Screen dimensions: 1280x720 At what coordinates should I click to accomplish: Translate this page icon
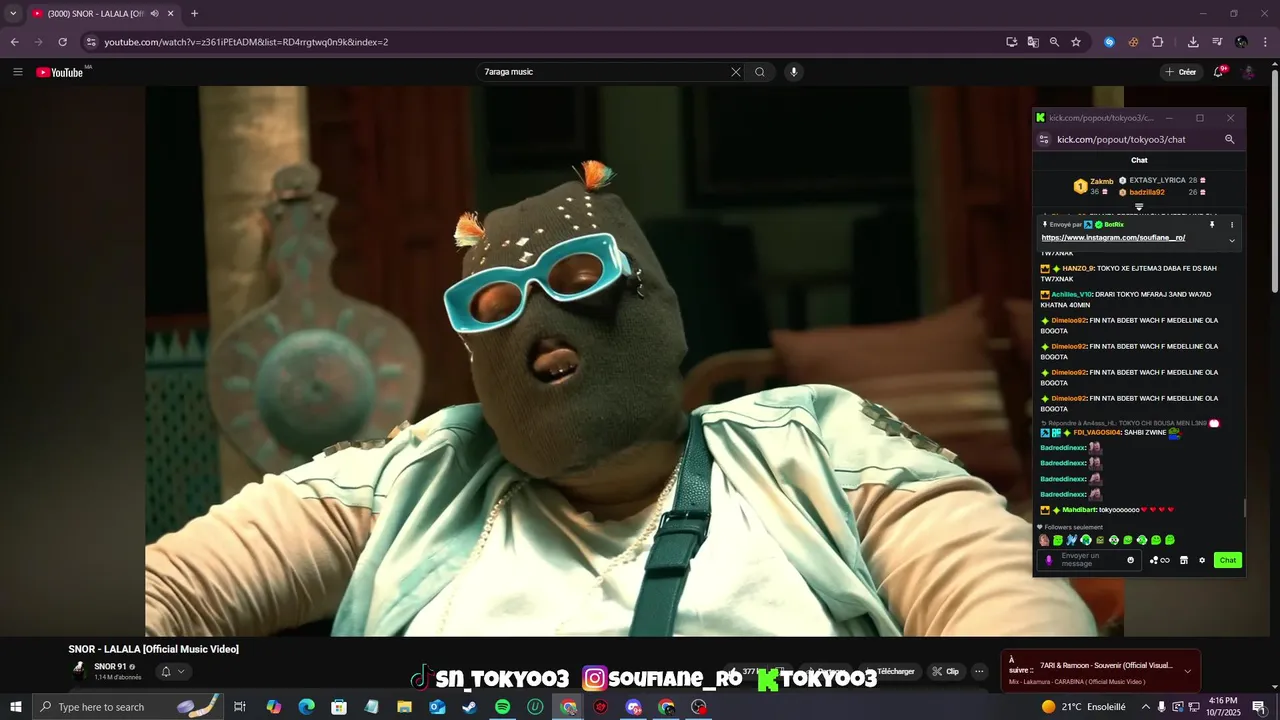click(1033, 42)
